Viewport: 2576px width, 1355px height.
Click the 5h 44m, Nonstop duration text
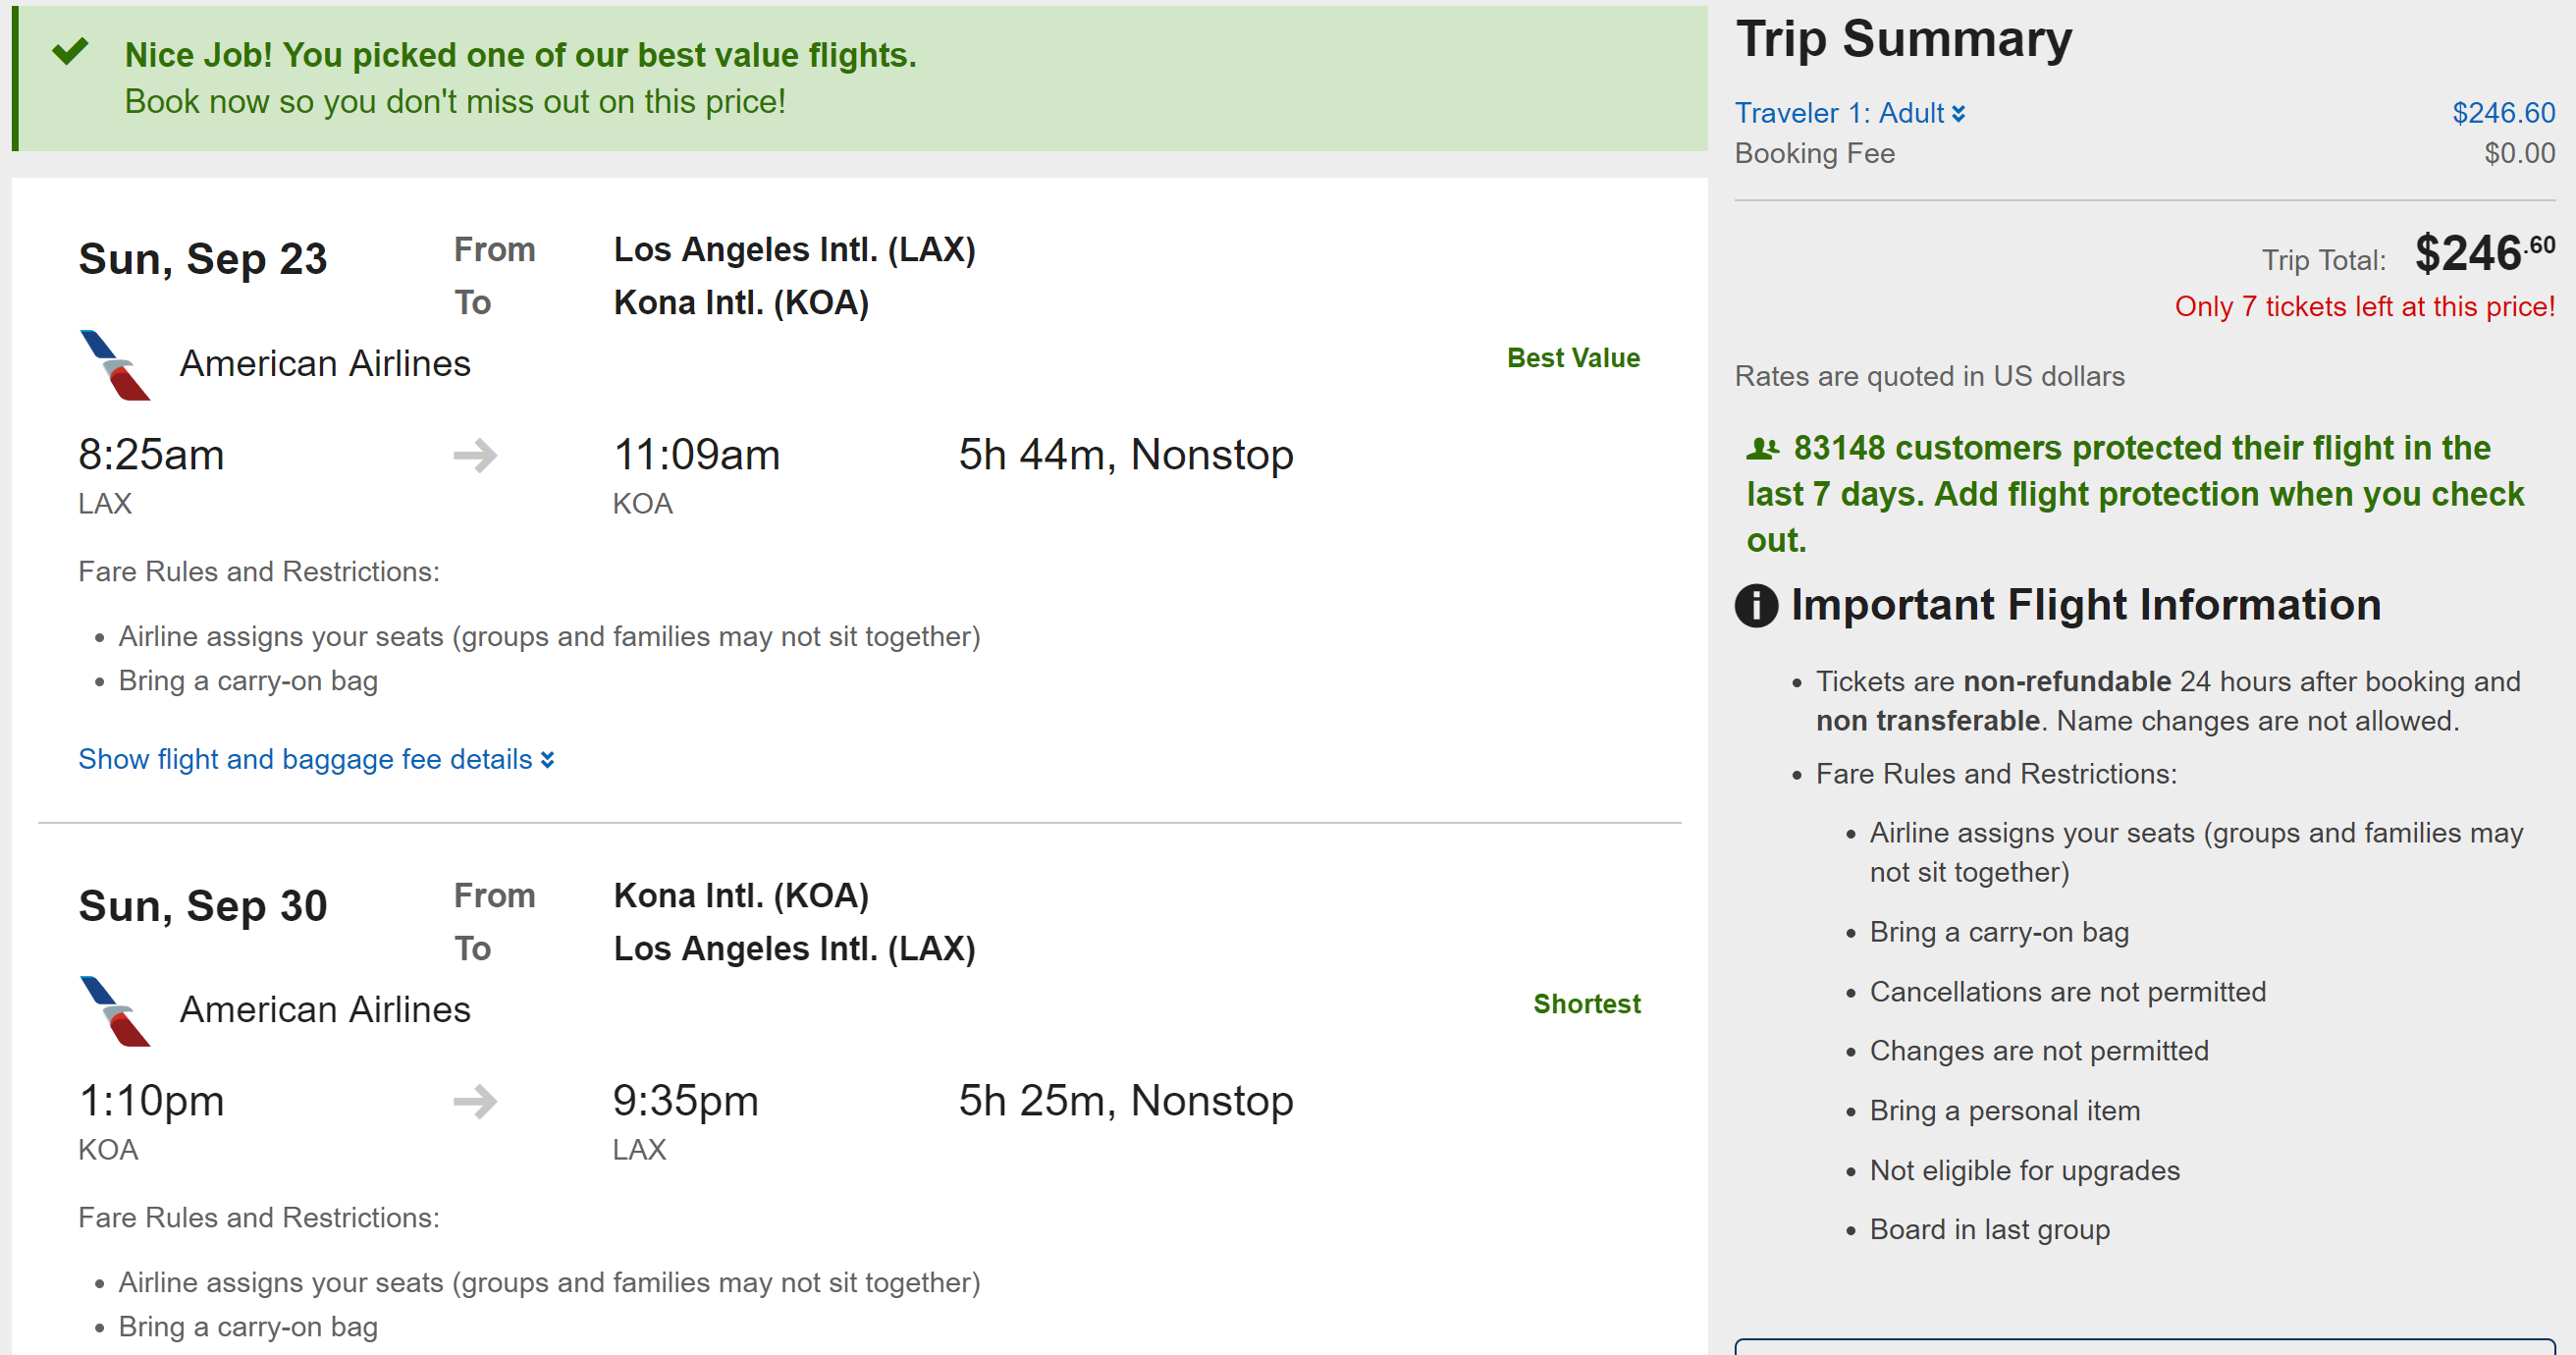pos(1126,455)
